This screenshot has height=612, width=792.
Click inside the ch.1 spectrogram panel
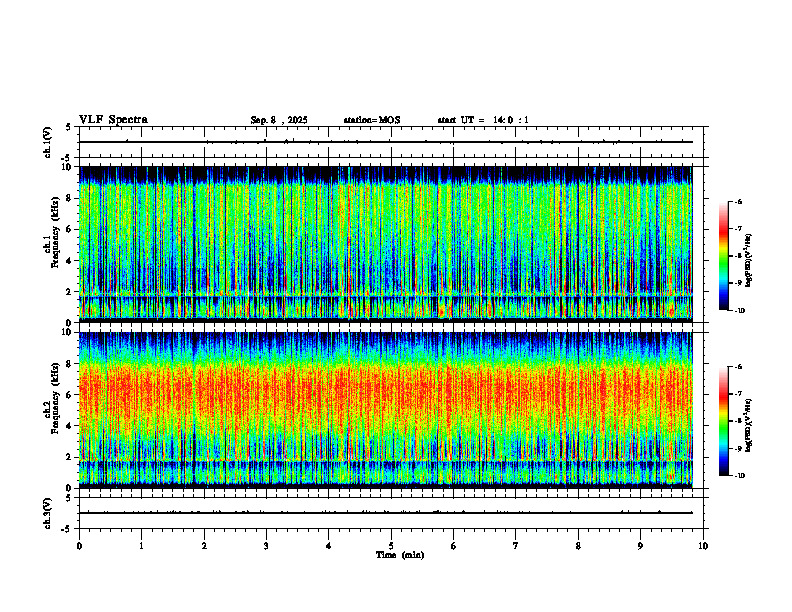point(386,244)
